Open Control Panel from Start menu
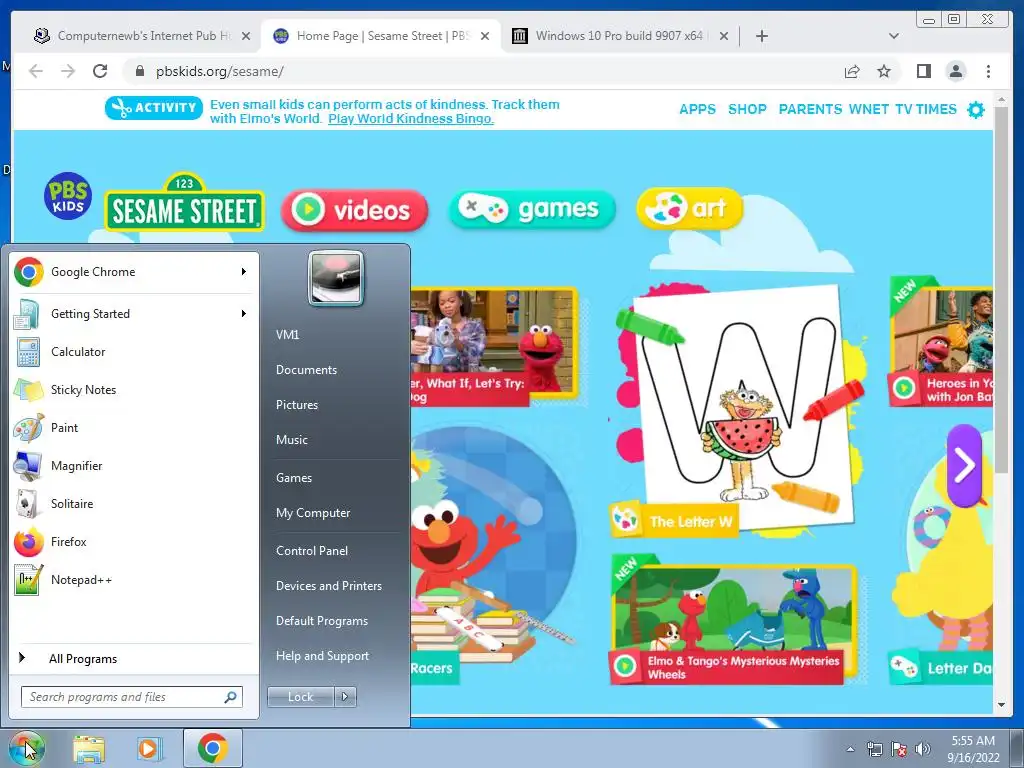1024x768 pixels. [x=312, y=551]
